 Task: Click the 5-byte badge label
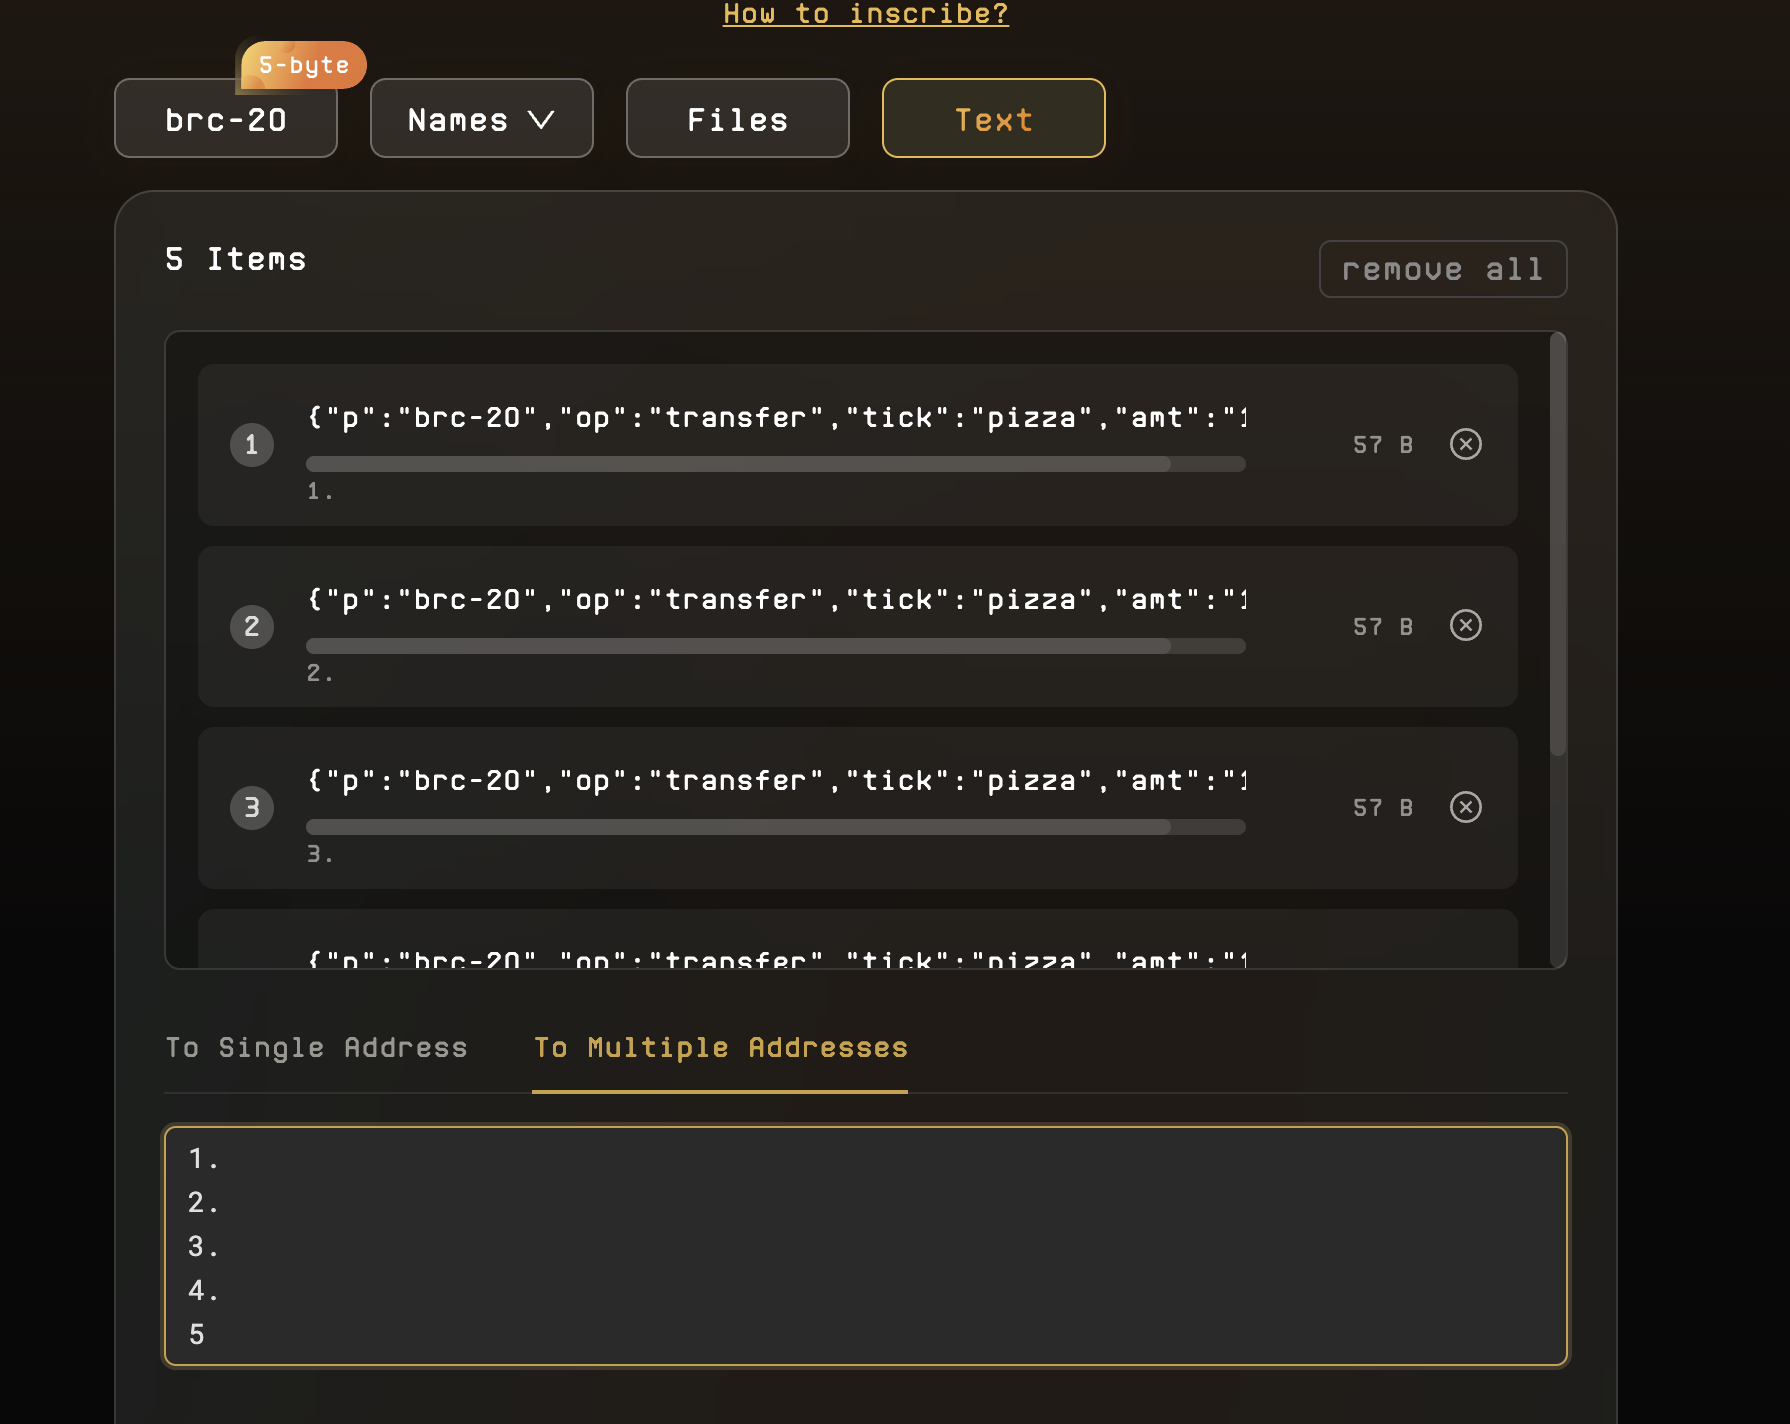coord(304,65)
